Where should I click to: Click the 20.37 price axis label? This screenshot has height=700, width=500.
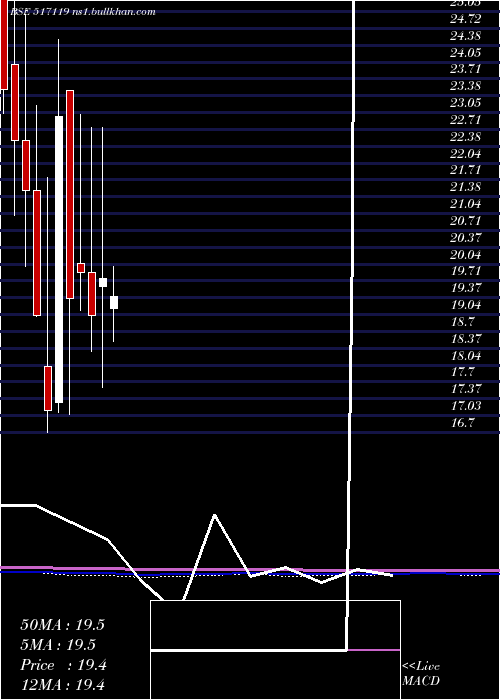[x=466, y=238]
